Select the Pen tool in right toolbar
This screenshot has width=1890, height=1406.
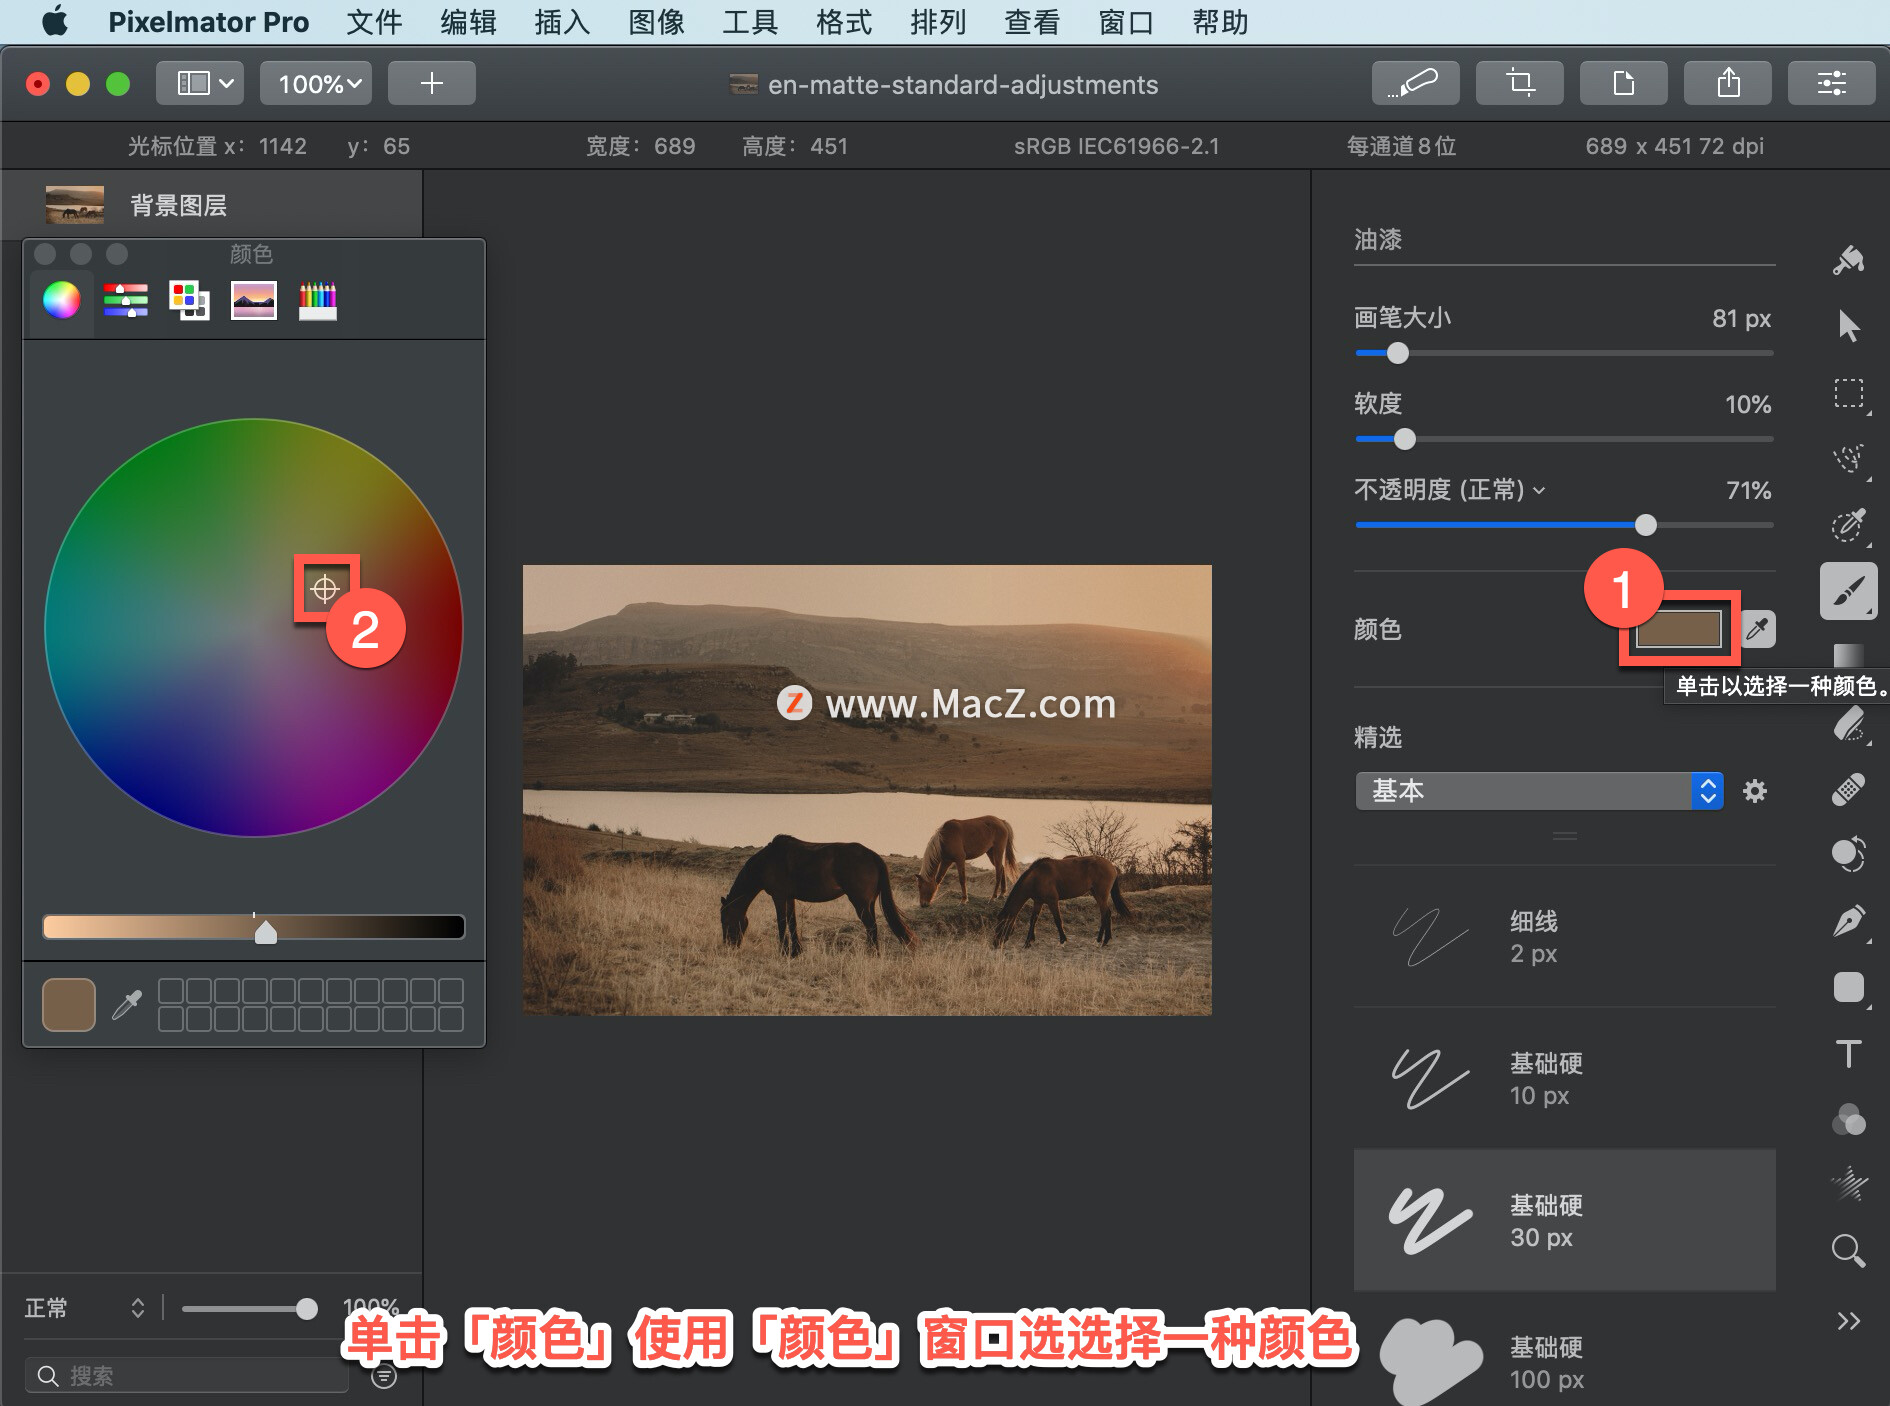click(1848, 921)
